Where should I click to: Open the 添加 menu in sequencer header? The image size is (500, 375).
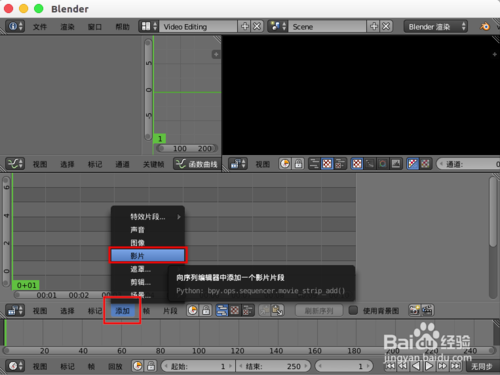tap(122, 311)
